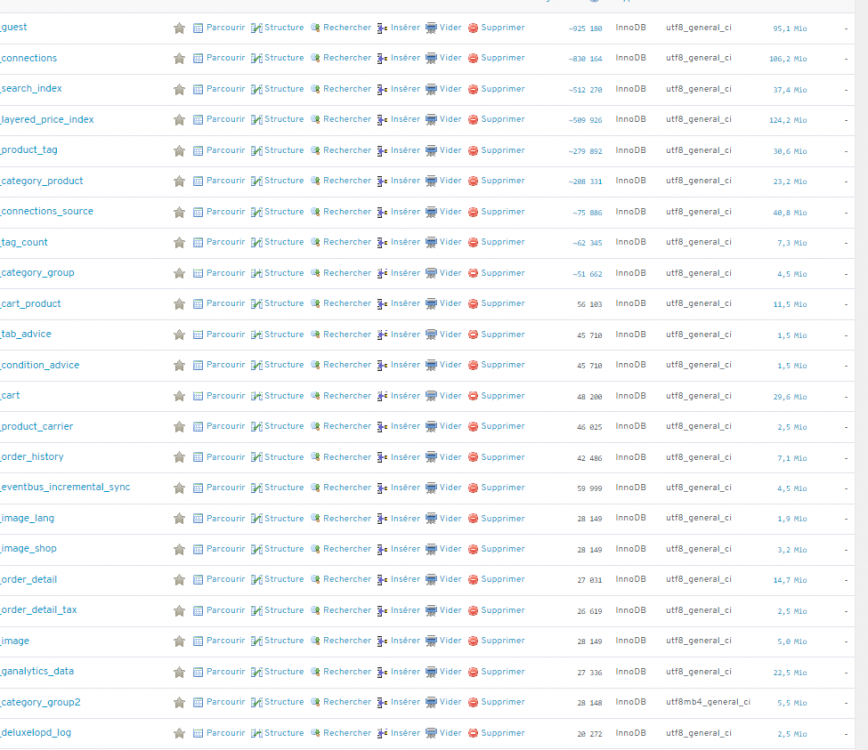Click size value 14,7 Mio
868x750 pixels.
click(790, 580)
